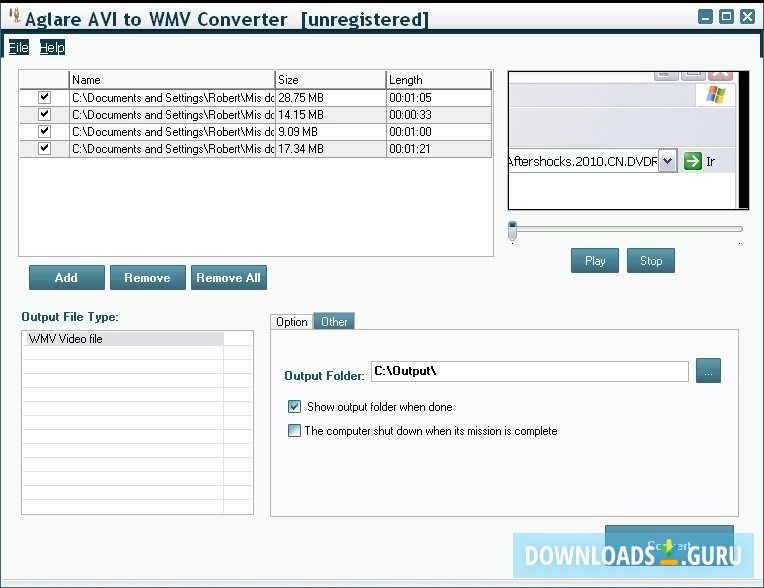The width and height of the screenshot is (764, 588).
Task: Browse for output folder with ellipsis button
Action: [x=708, y=371]
